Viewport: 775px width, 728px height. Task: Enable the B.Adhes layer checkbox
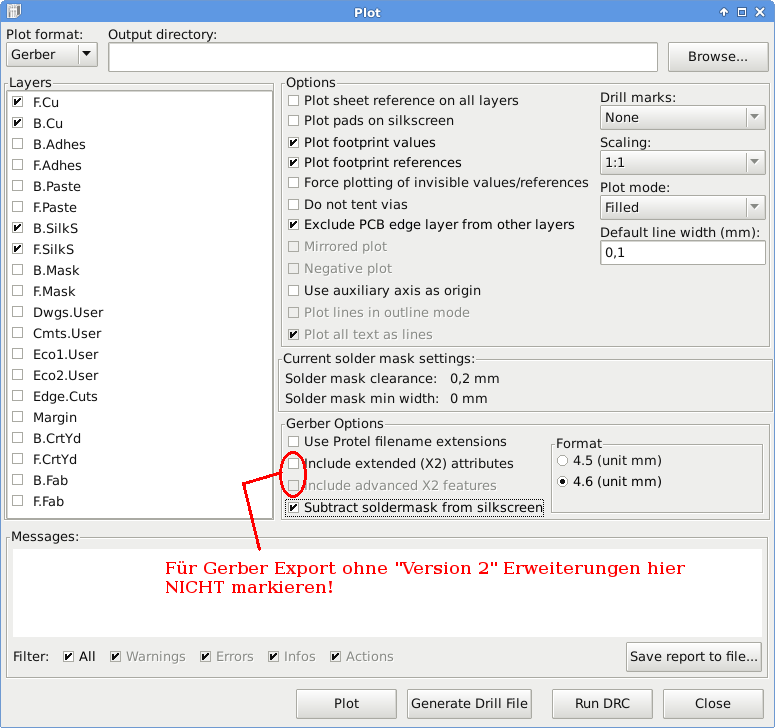[18, 144]
